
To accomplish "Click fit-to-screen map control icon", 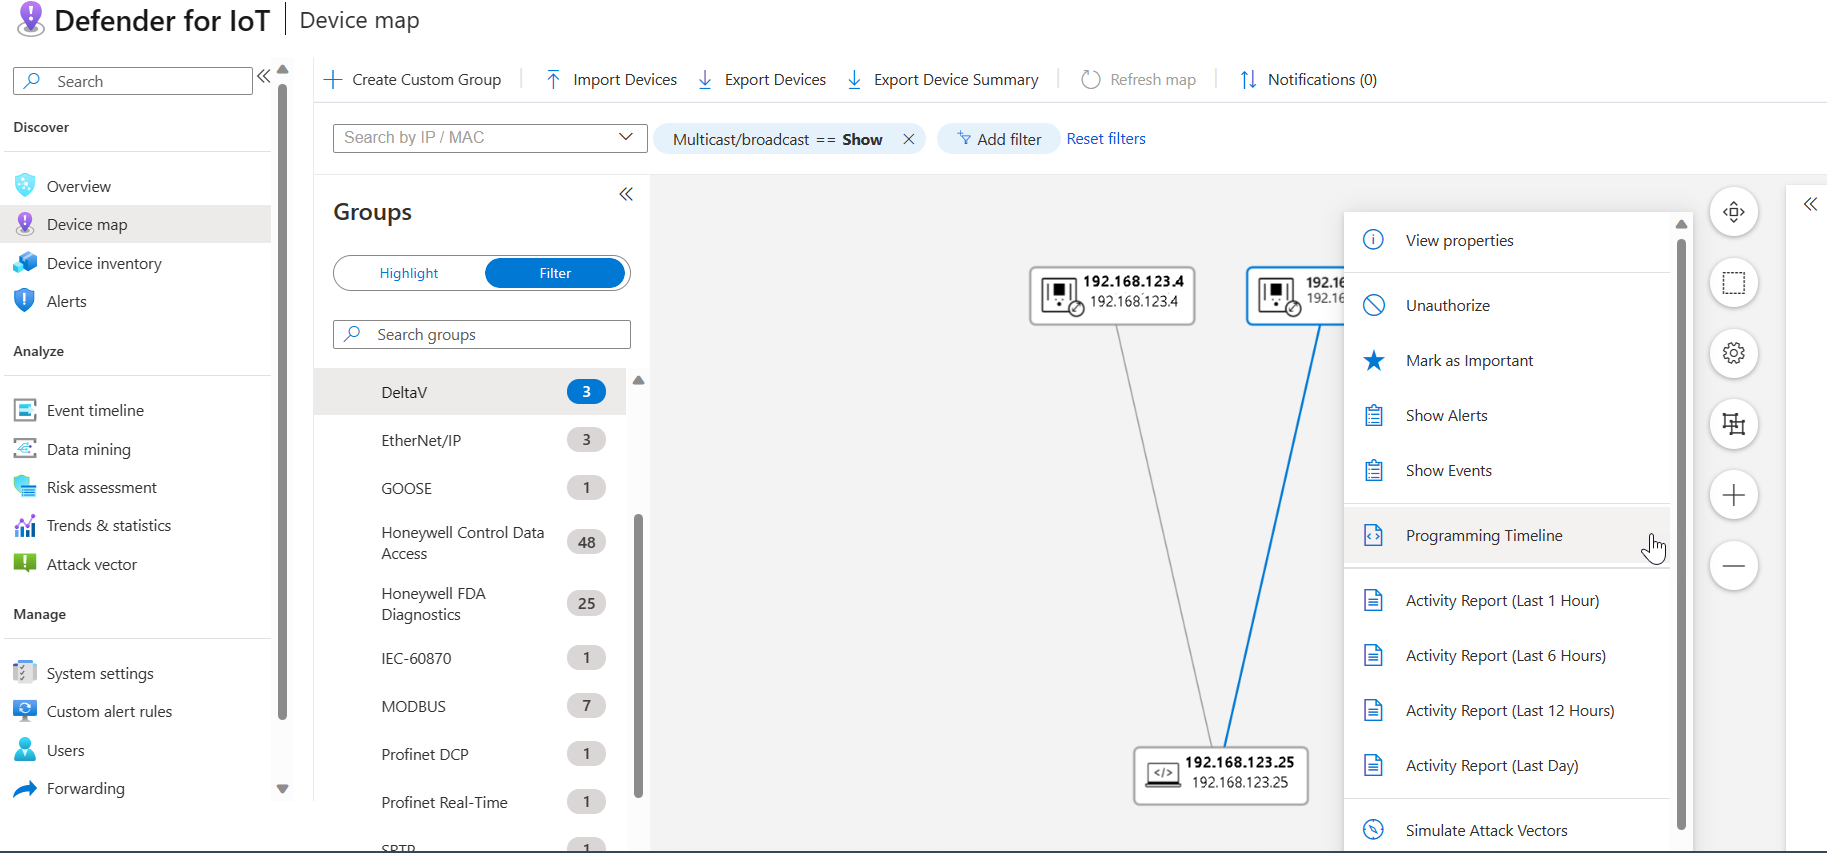I will (1734, 212).
